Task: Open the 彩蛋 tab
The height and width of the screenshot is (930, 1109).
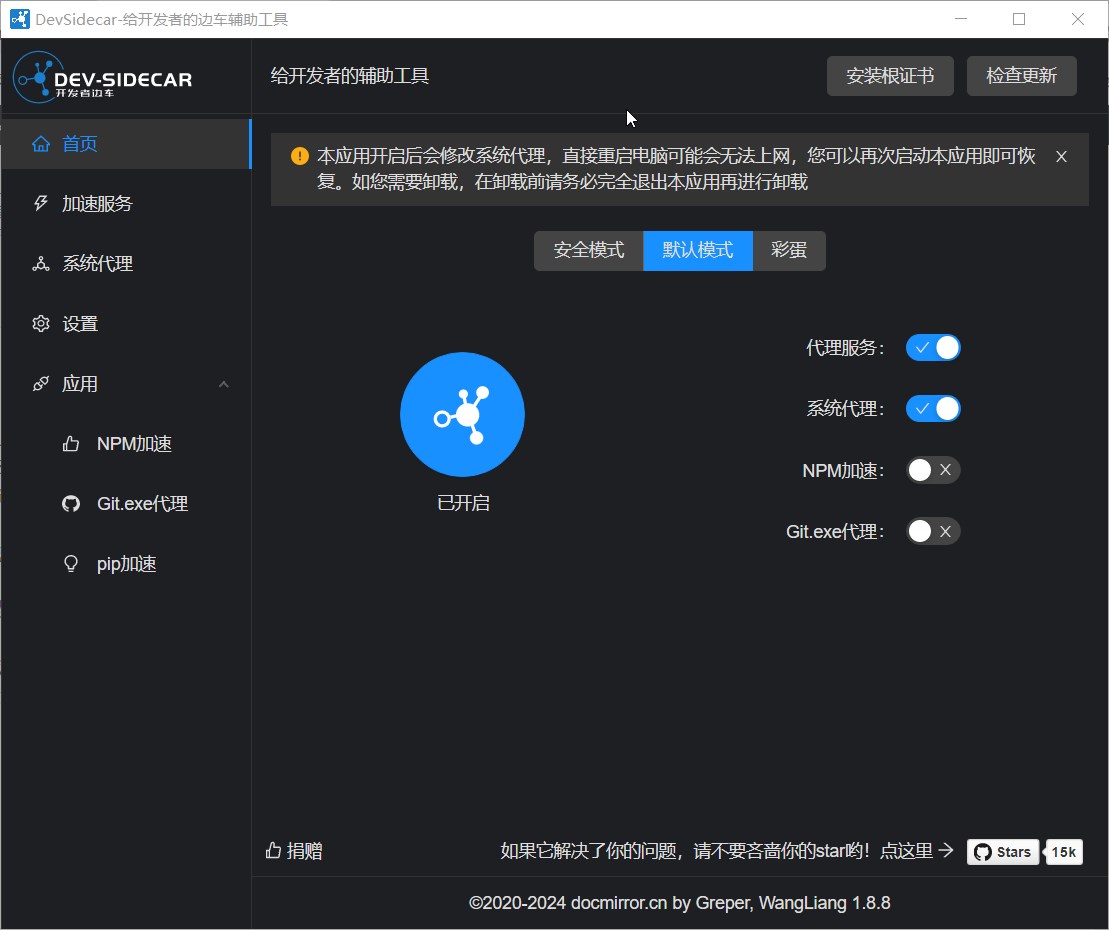Action: pyautogui.click(x=789, y=251)
